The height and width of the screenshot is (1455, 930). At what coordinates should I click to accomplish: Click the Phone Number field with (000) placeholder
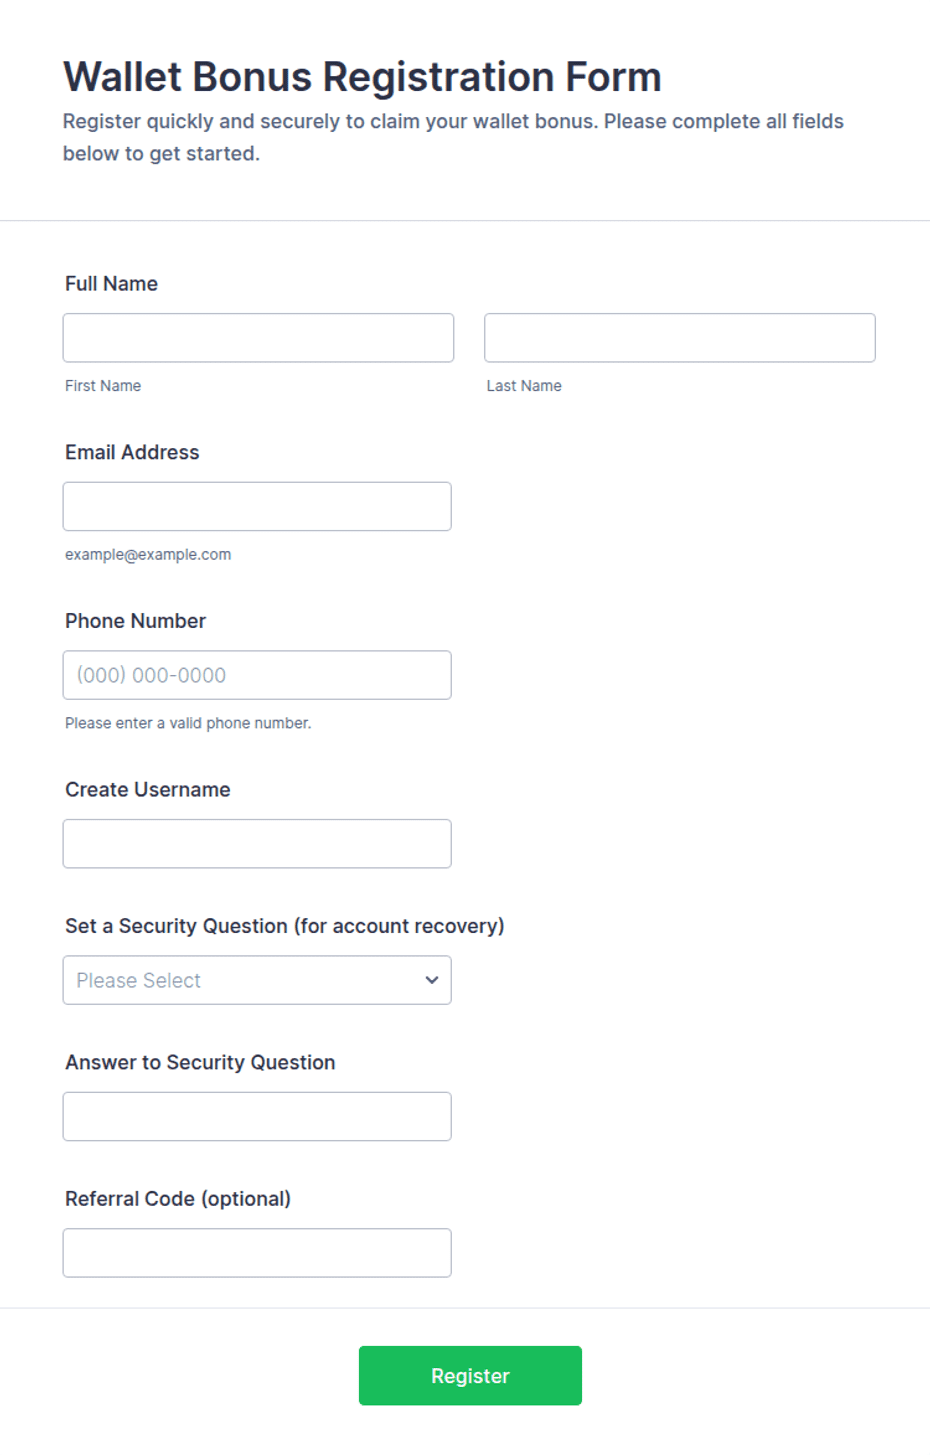[x=257, y=675]
